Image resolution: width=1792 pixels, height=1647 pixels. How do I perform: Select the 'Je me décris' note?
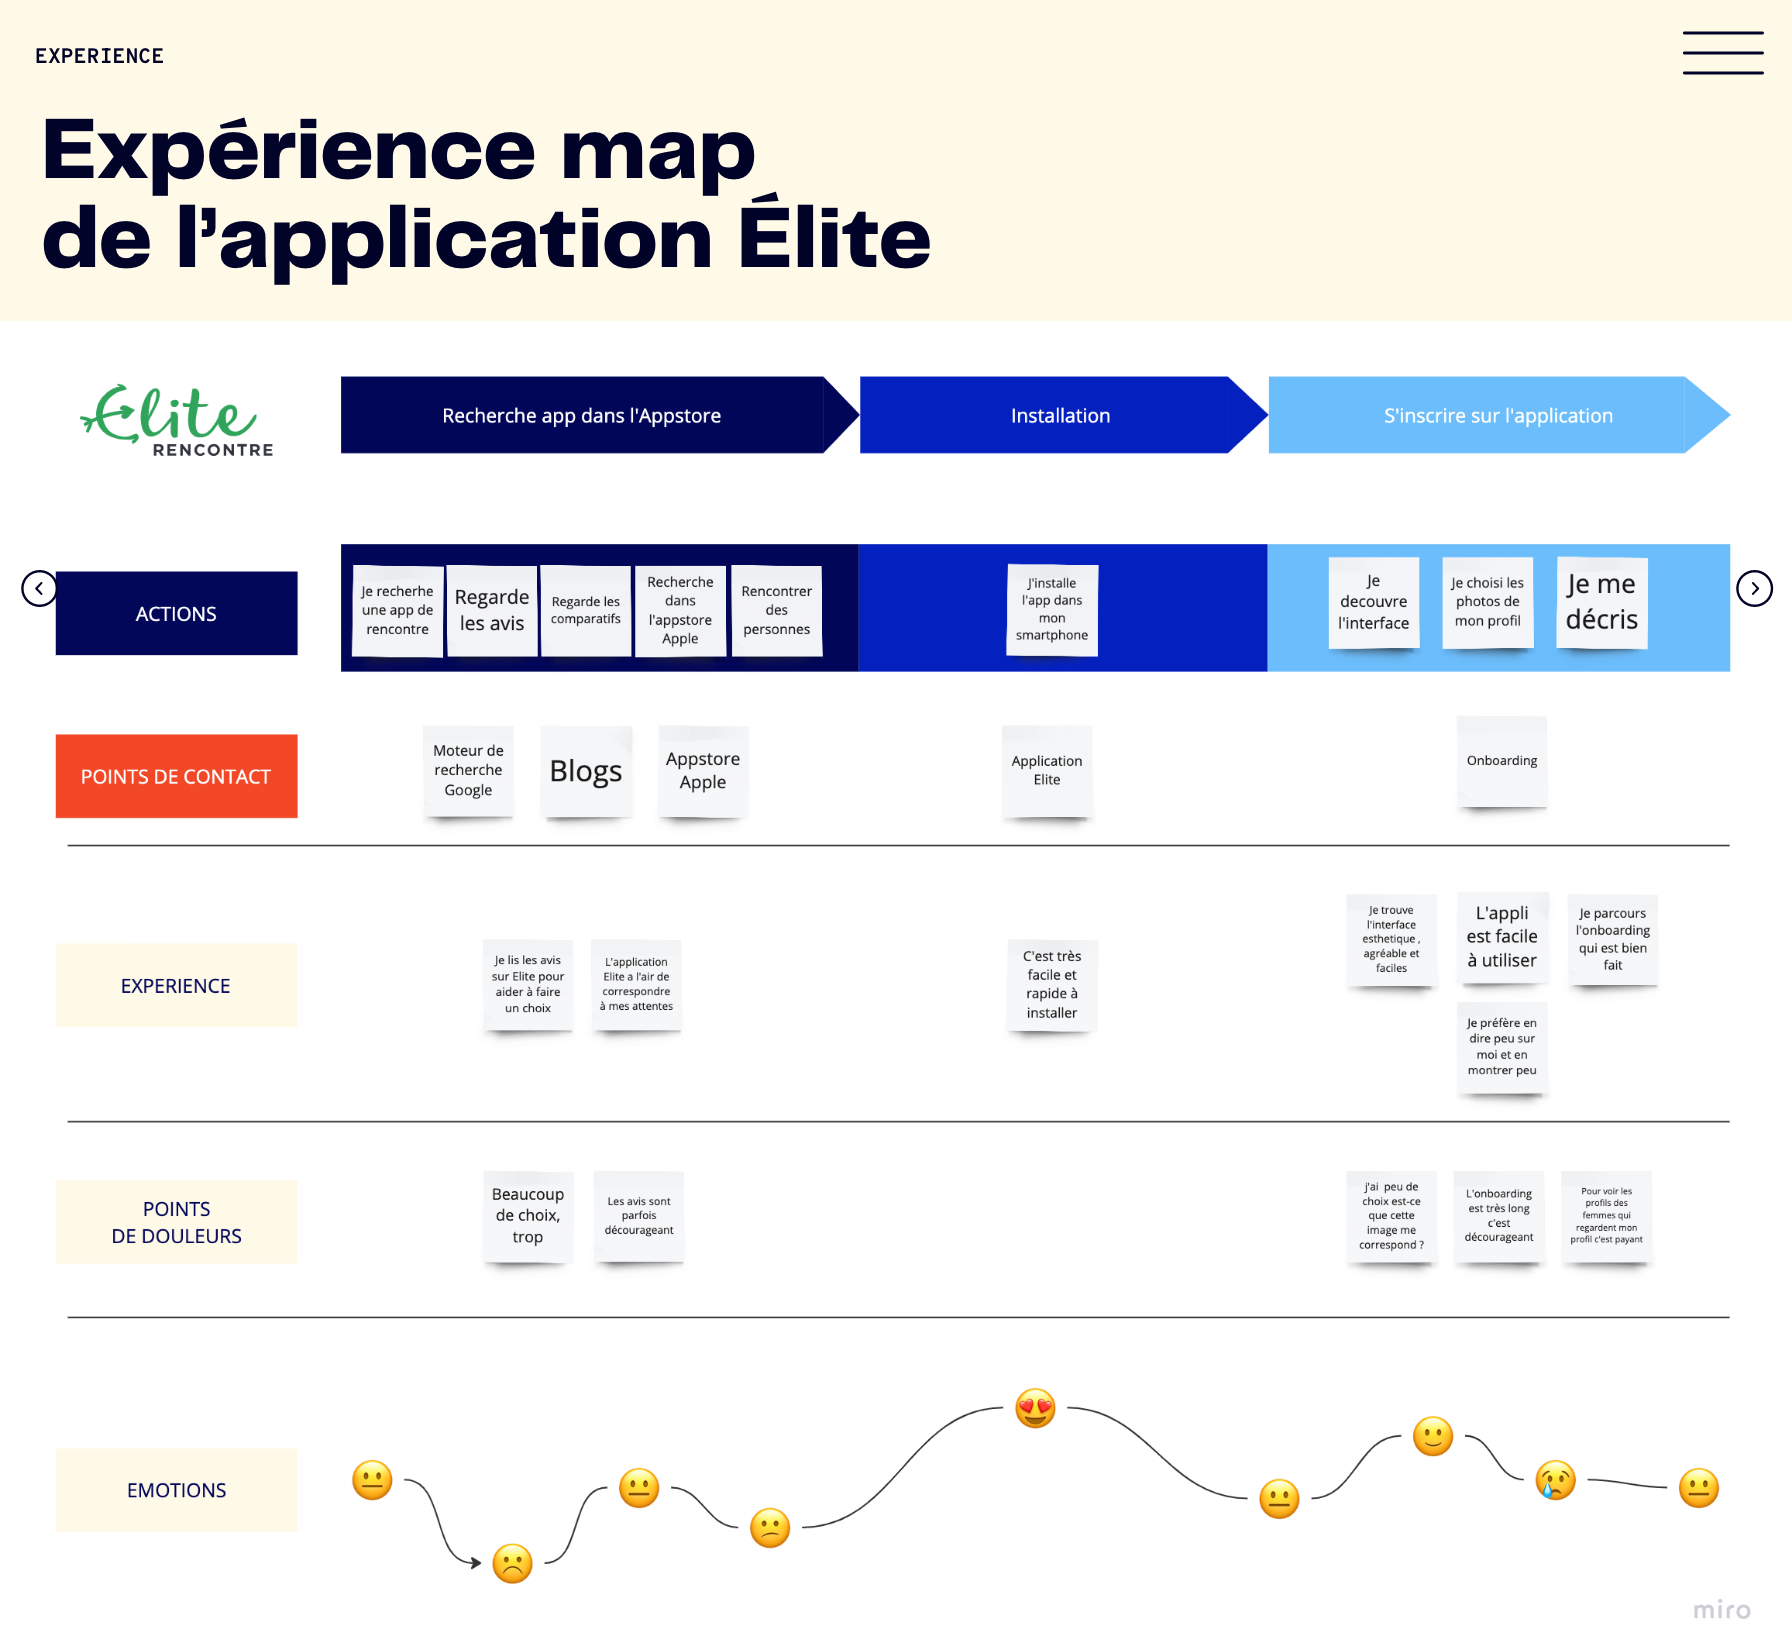point(1602,602)
